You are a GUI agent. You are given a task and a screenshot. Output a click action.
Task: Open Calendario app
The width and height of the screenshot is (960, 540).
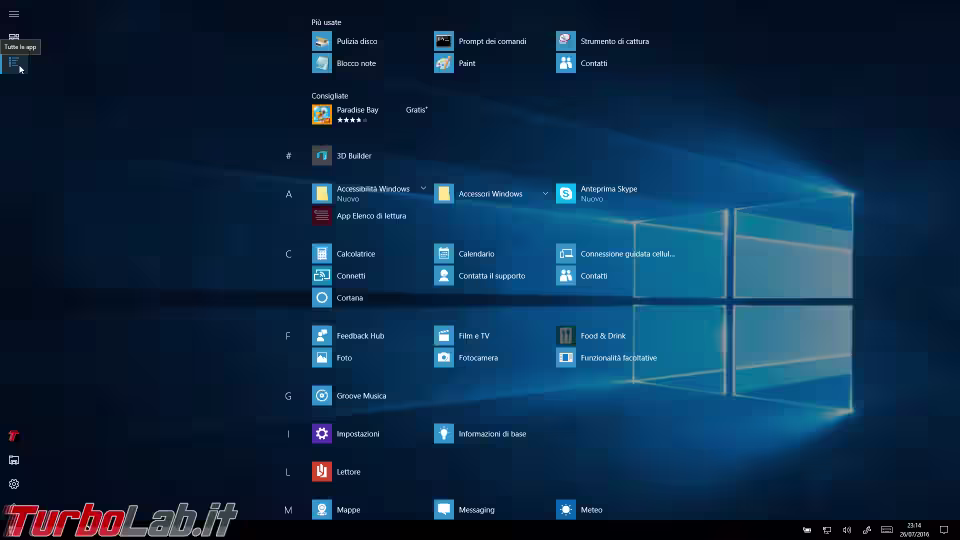[464, 253]
